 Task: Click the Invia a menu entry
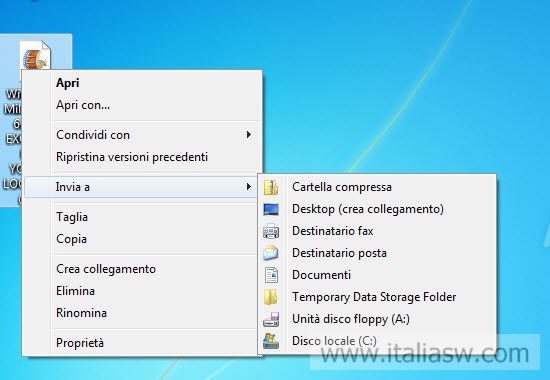pyautogui.click(x=142, y=187)
